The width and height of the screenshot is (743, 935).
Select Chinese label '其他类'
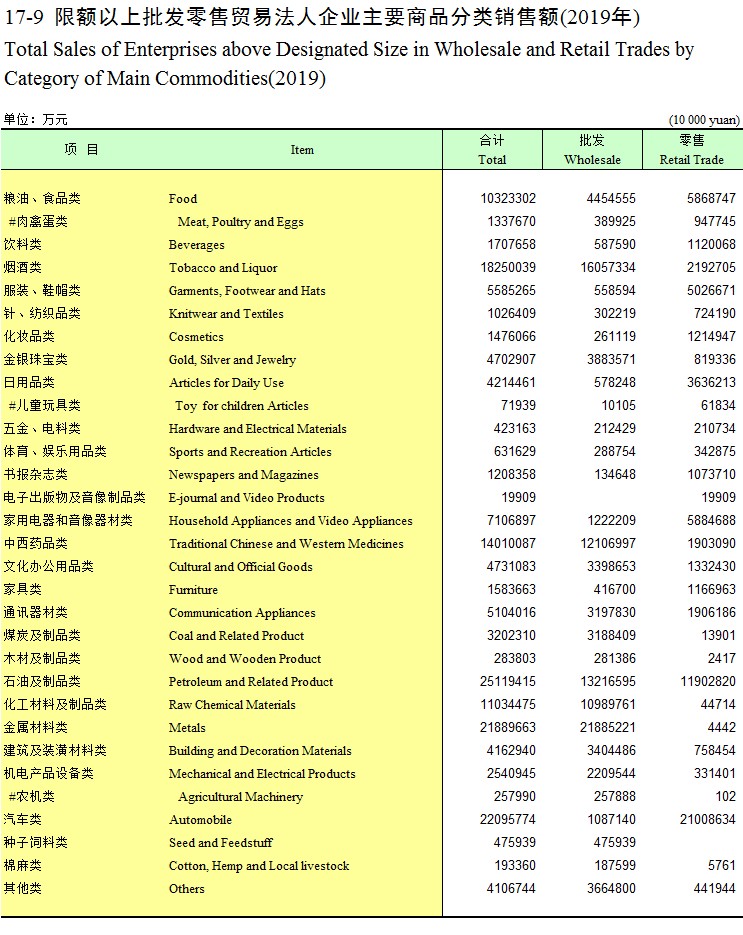tap(23, 888)
